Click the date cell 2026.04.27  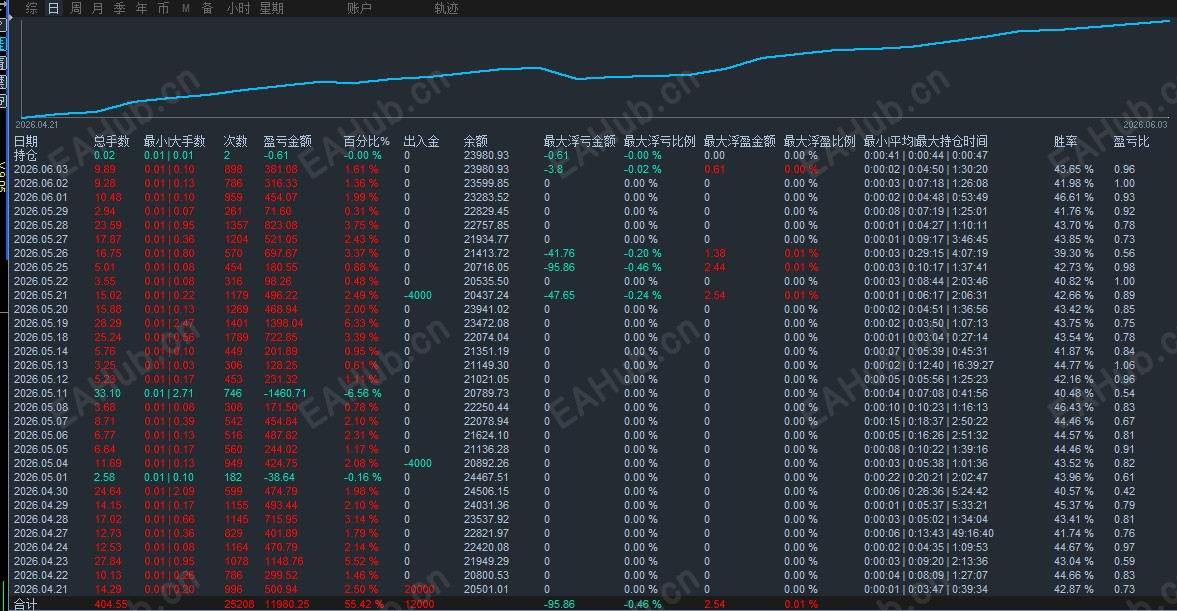coord(41,534)
